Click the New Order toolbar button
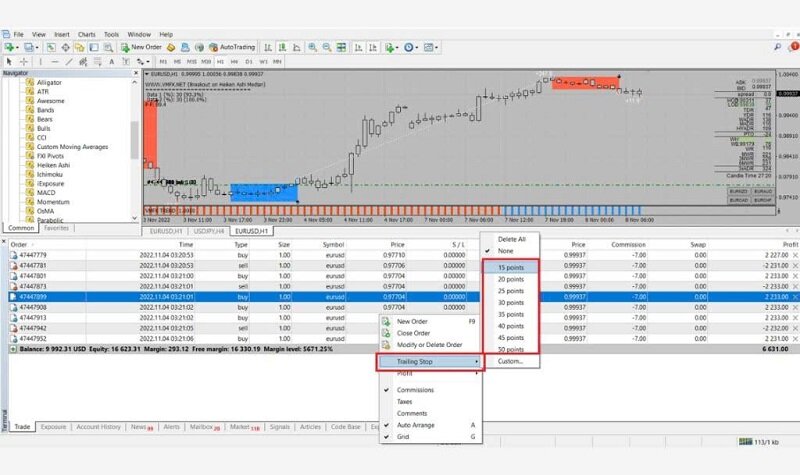The width and height of the screenshot is (800, 475). (141, 47)
